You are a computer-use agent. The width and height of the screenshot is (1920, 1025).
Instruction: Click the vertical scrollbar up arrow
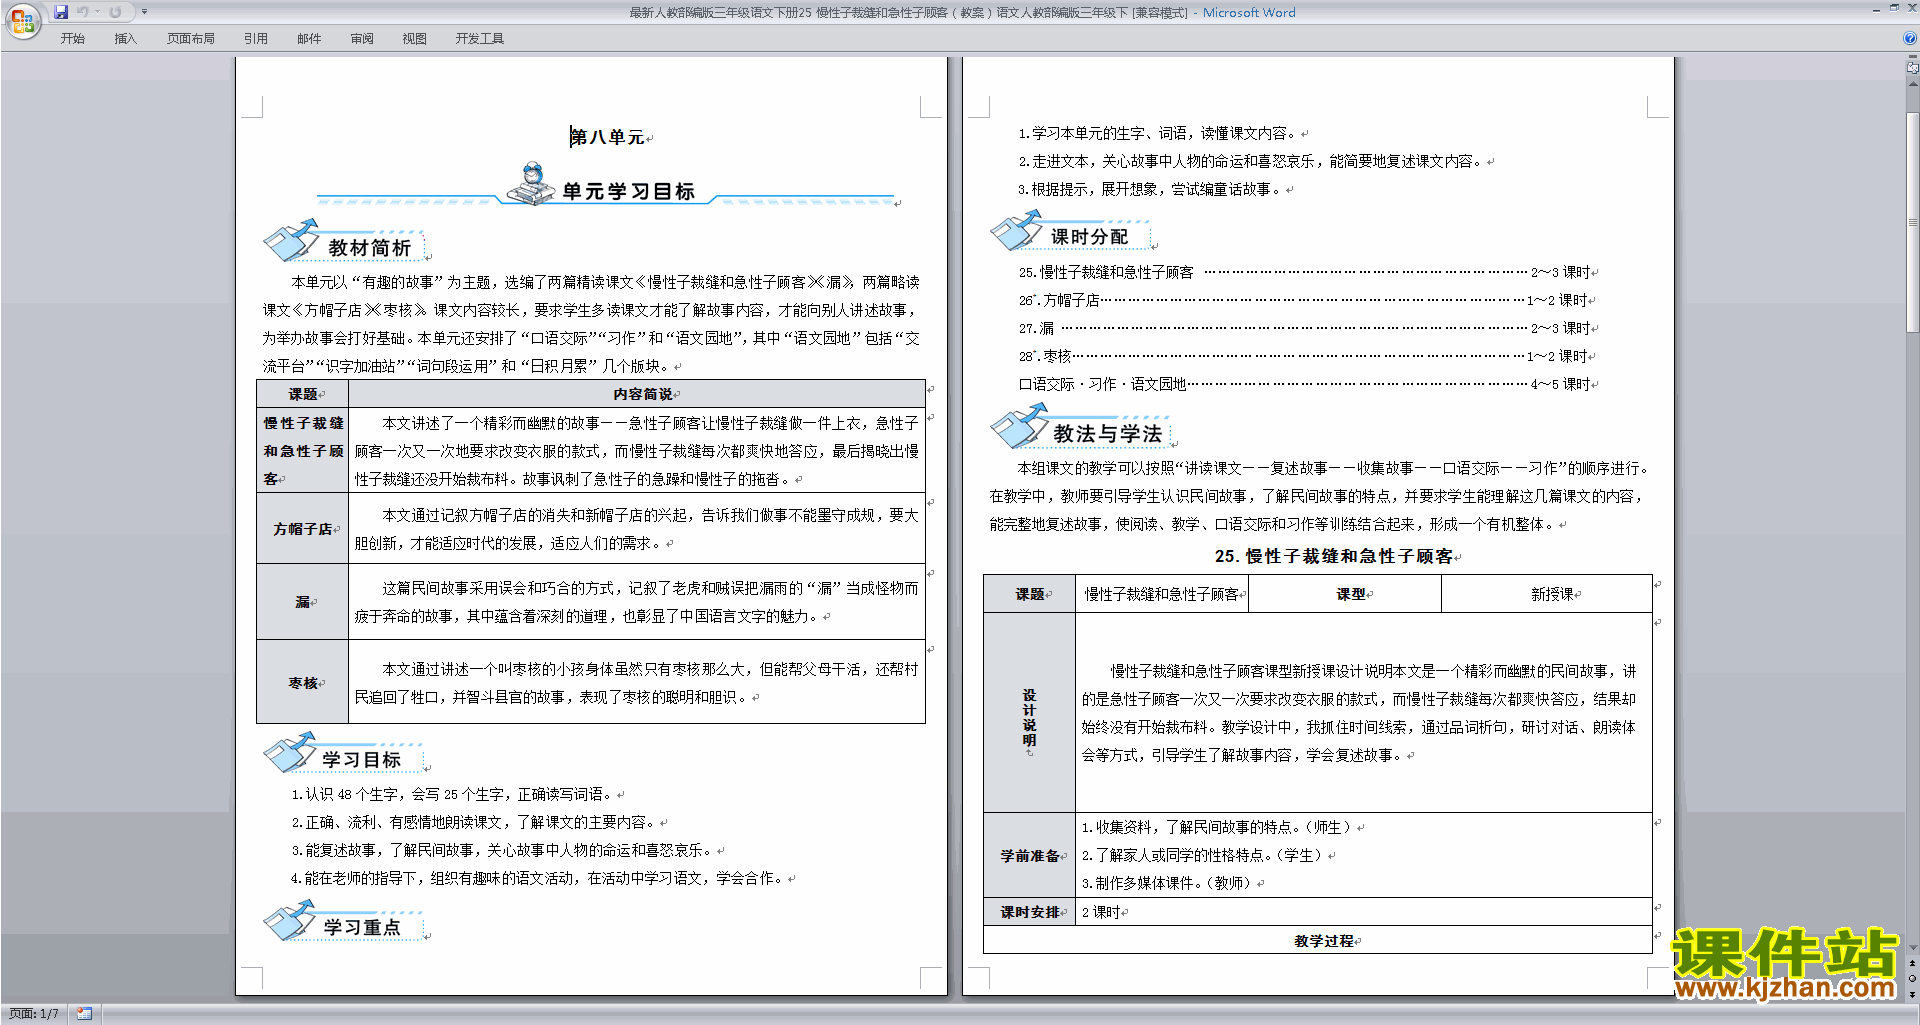[1912, 84]
